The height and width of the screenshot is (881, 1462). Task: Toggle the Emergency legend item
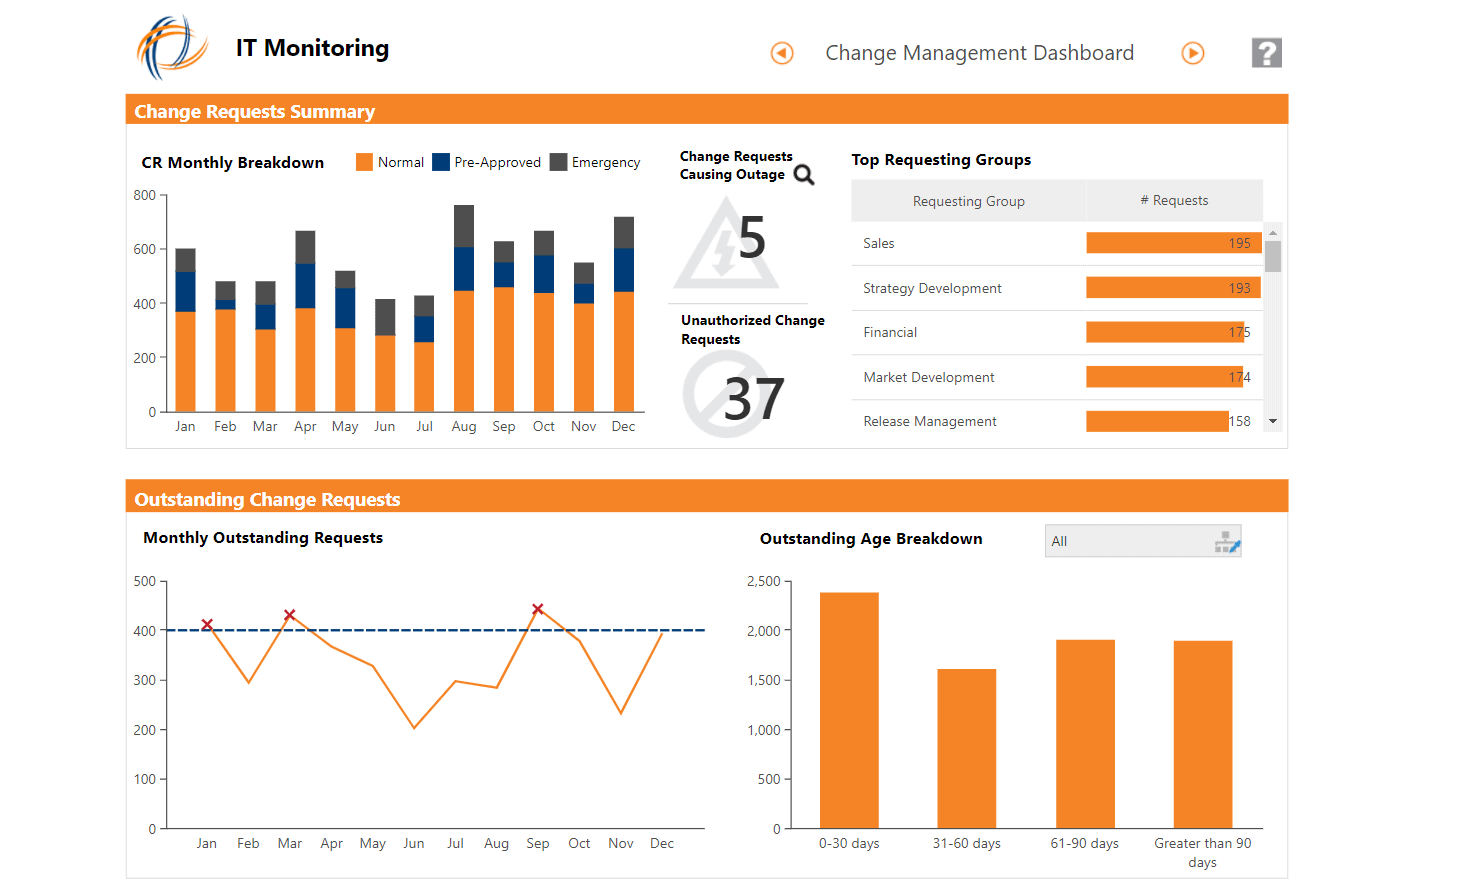tap(596, 162)
